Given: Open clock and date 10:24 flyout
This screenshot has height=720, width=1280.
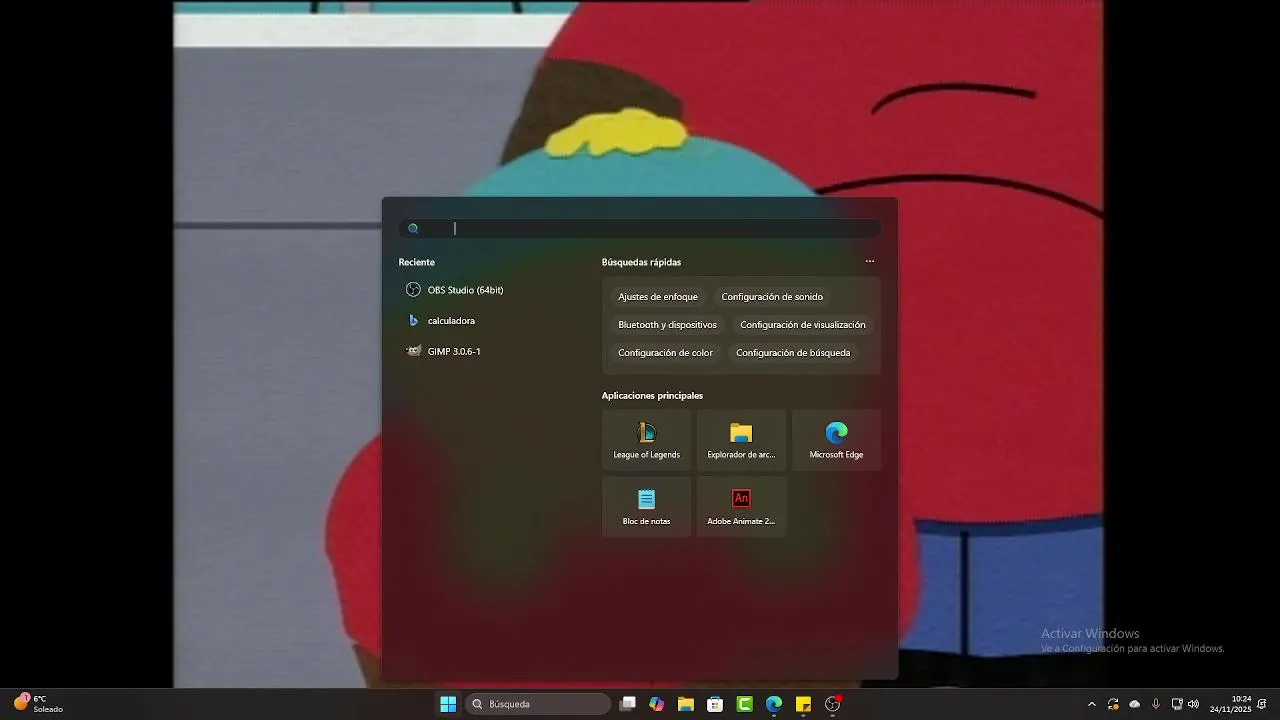Looking at the screenshot, I should point(1231,704).
